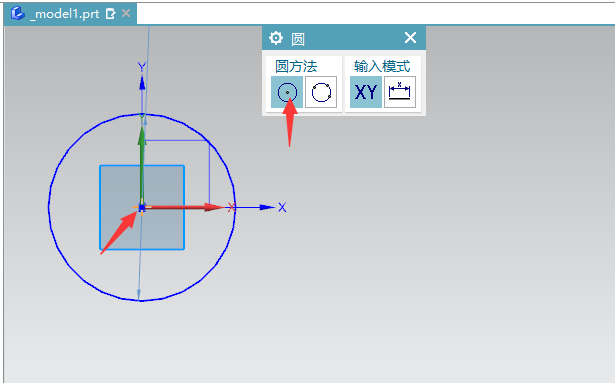Select the blue X axis label
The width and height of the screenshot is (615, 383).
click(x=282, y=207)
